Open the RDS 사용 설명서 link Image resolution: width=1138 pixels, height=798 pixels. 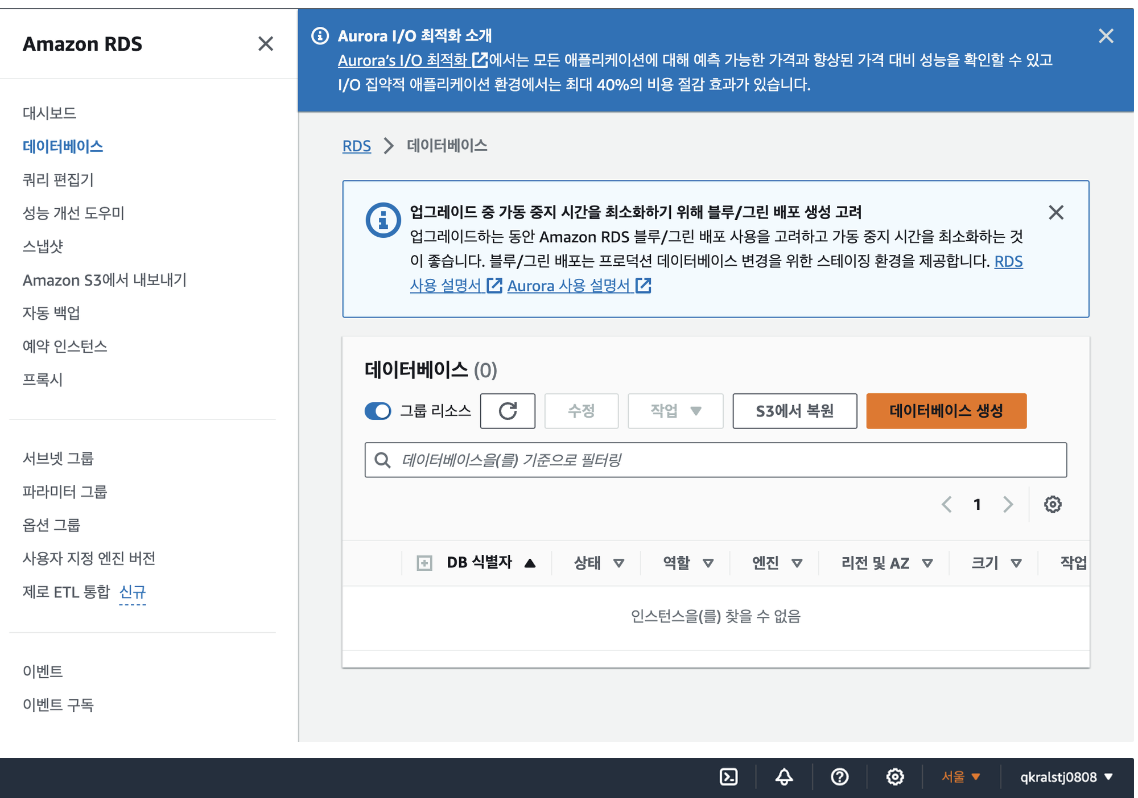point(456,286)
